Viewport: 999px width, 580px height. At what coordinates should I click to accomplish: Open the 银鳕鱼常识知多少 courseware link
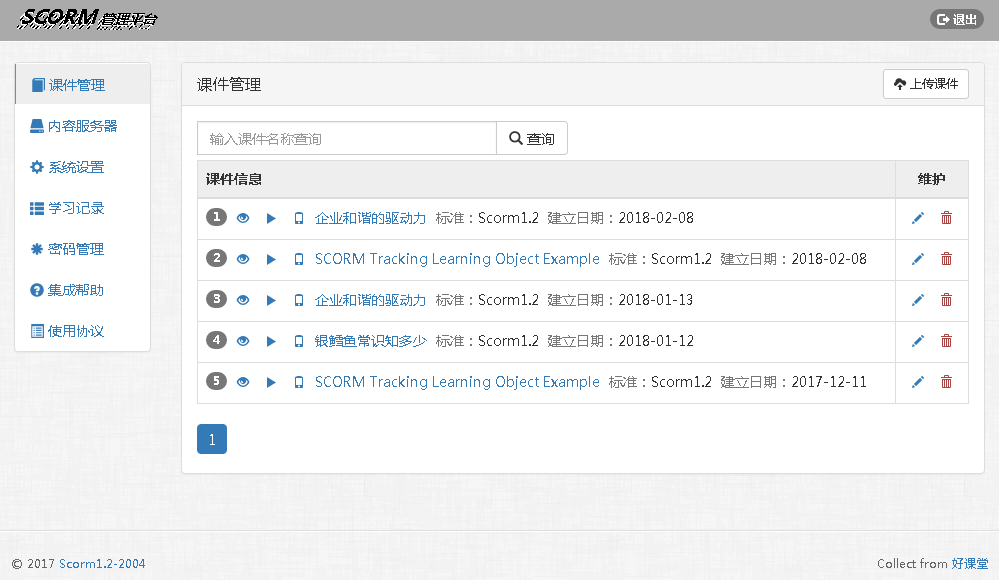point(370,341)
